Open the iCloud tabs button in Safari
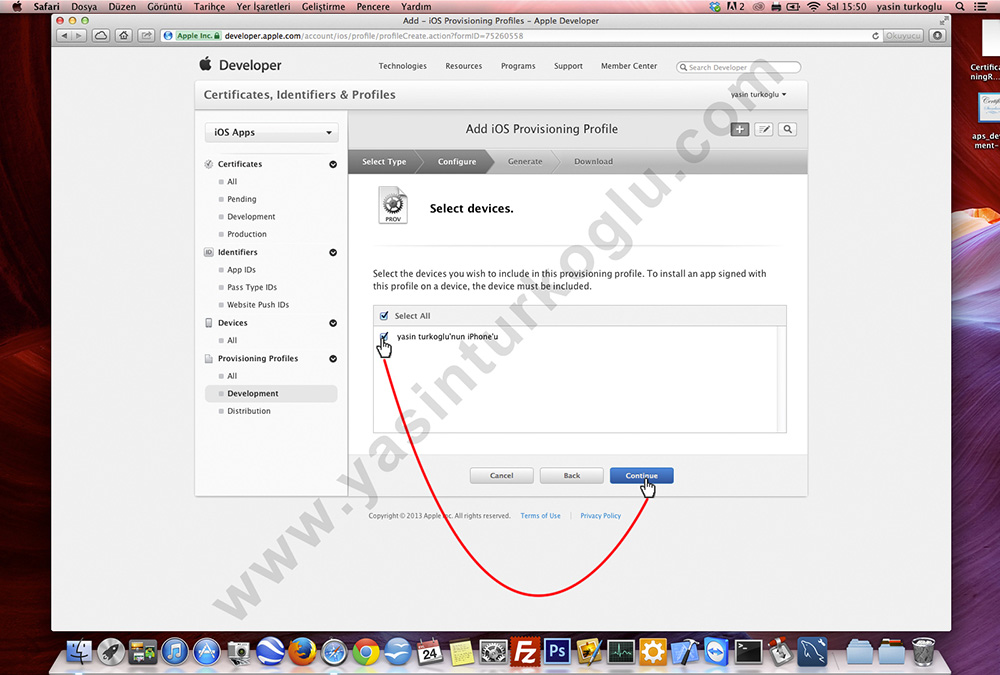Image resolution: width=1000 pixels, height=675 pixels. pyautogui.click(x=101, y=36)
